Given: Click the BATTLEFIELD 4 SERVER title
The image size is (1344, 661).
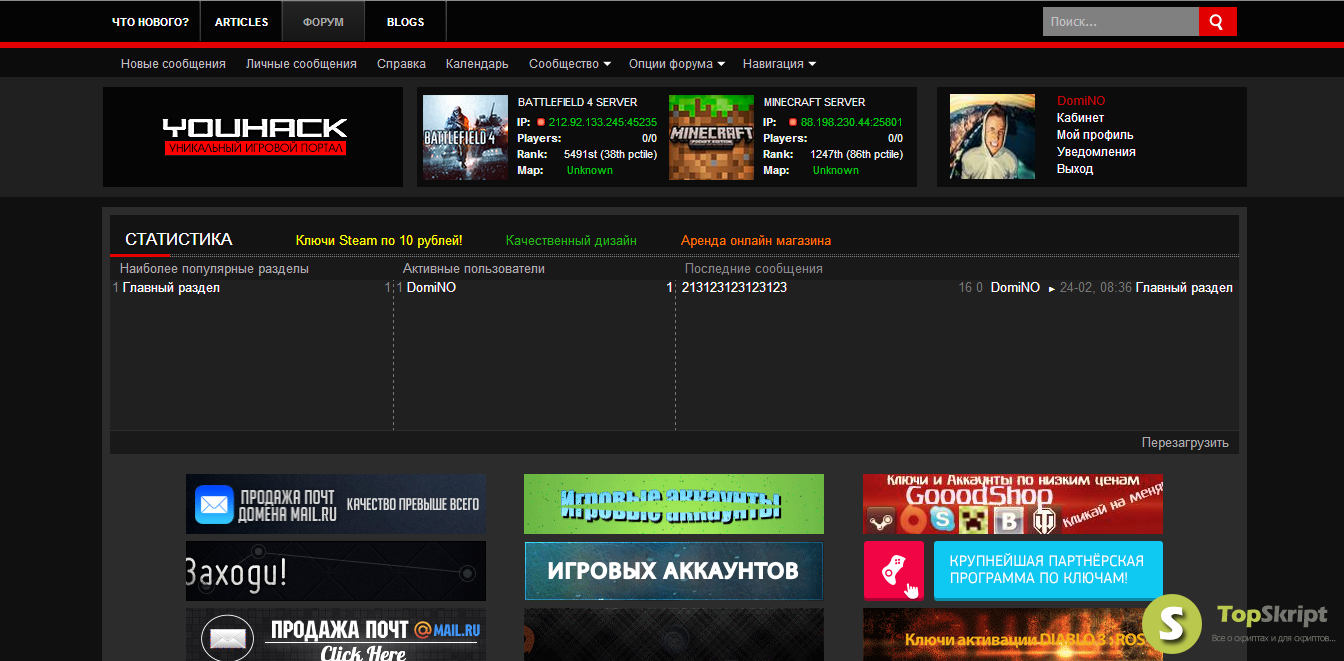Looking at the screenshot, I should (x=577, y=102).
